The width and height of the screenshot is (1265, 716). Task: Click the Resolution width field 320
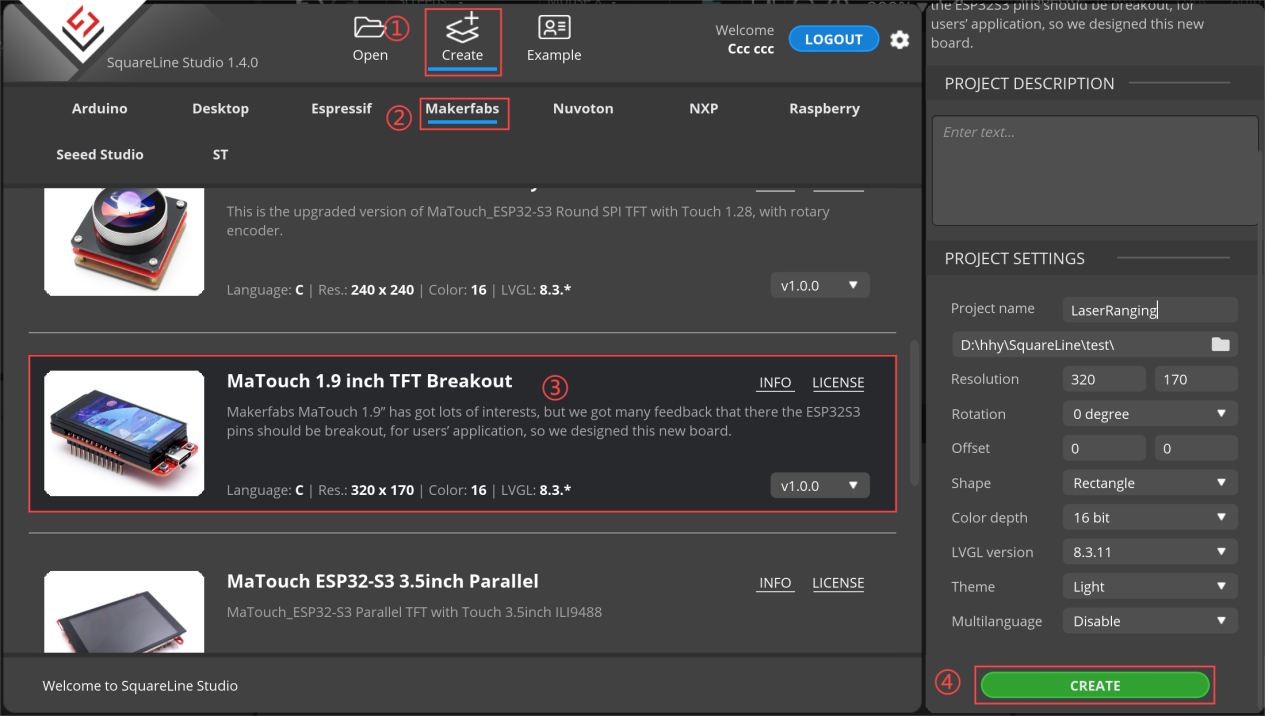click(x=1104, y=379)
